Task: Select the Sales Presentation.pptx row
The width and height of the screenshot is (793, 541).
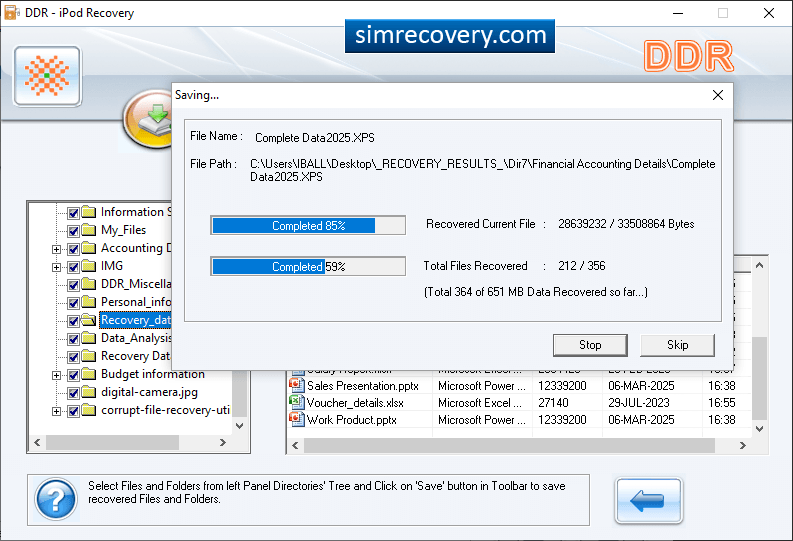Action: 520,386
